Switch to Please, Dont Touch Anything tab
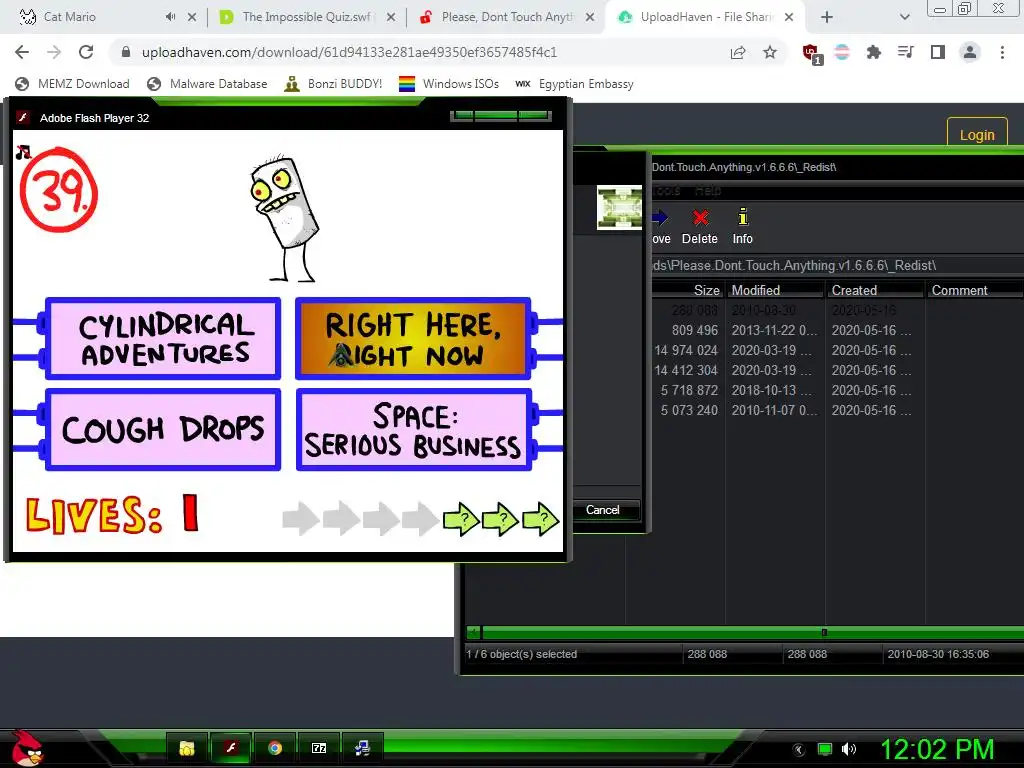The width and height of the screenshot is (1024, 768). 506,17
